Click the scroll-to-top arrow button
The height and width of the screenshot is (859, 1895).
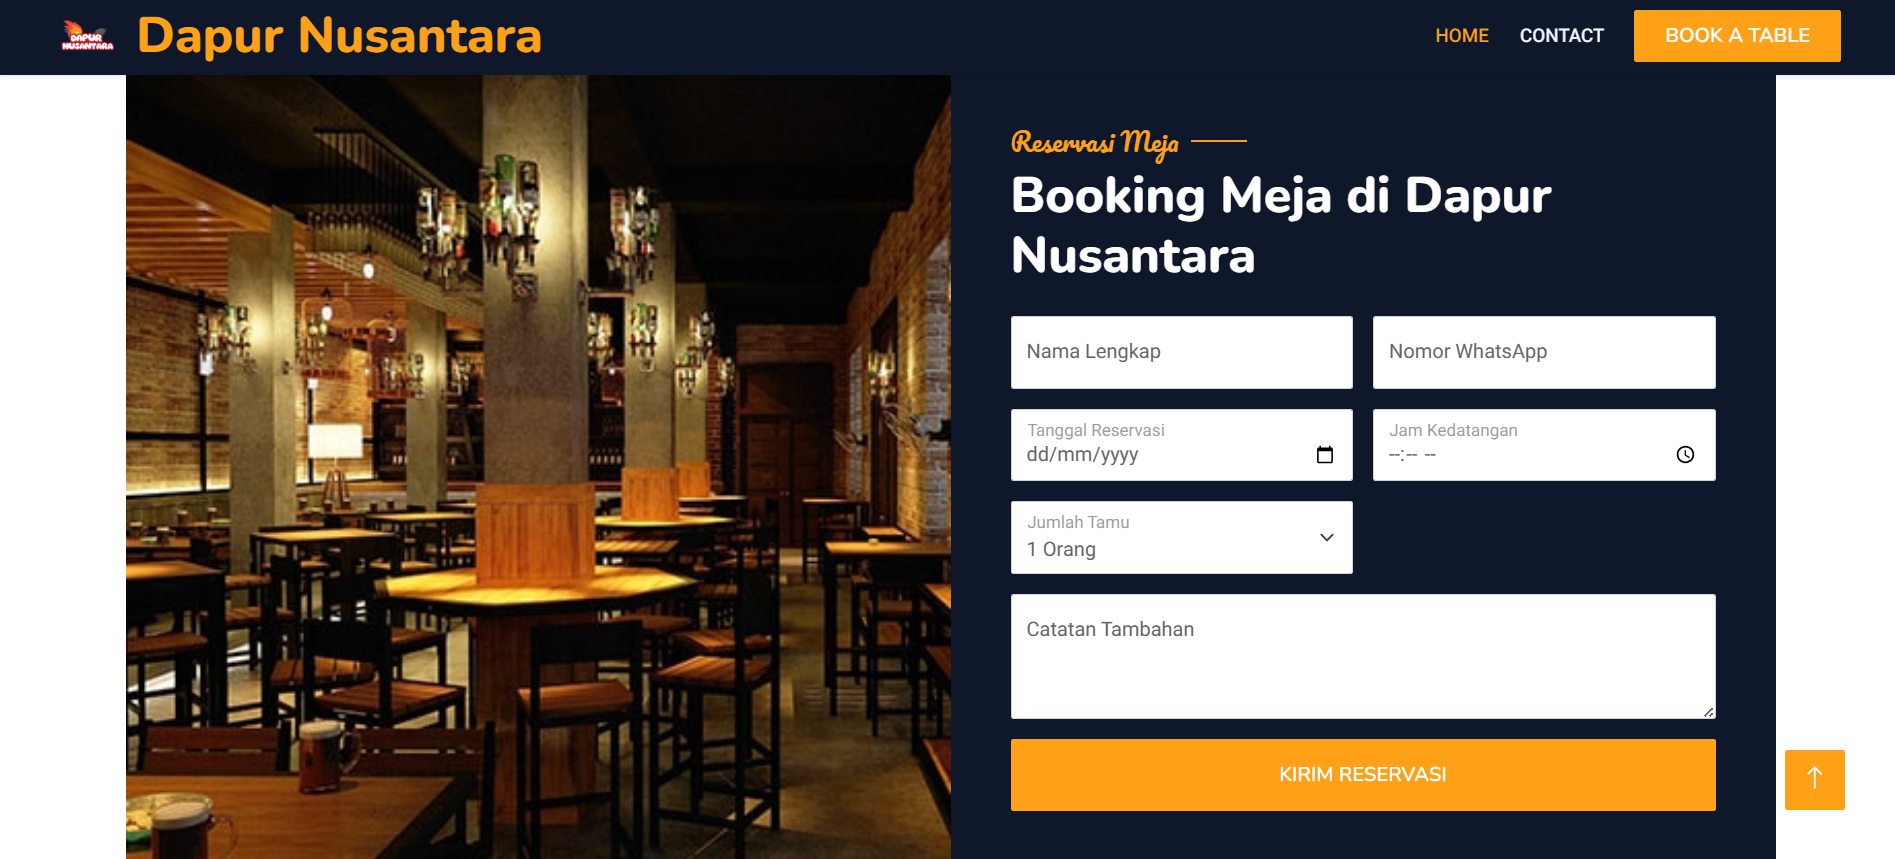1814,780
